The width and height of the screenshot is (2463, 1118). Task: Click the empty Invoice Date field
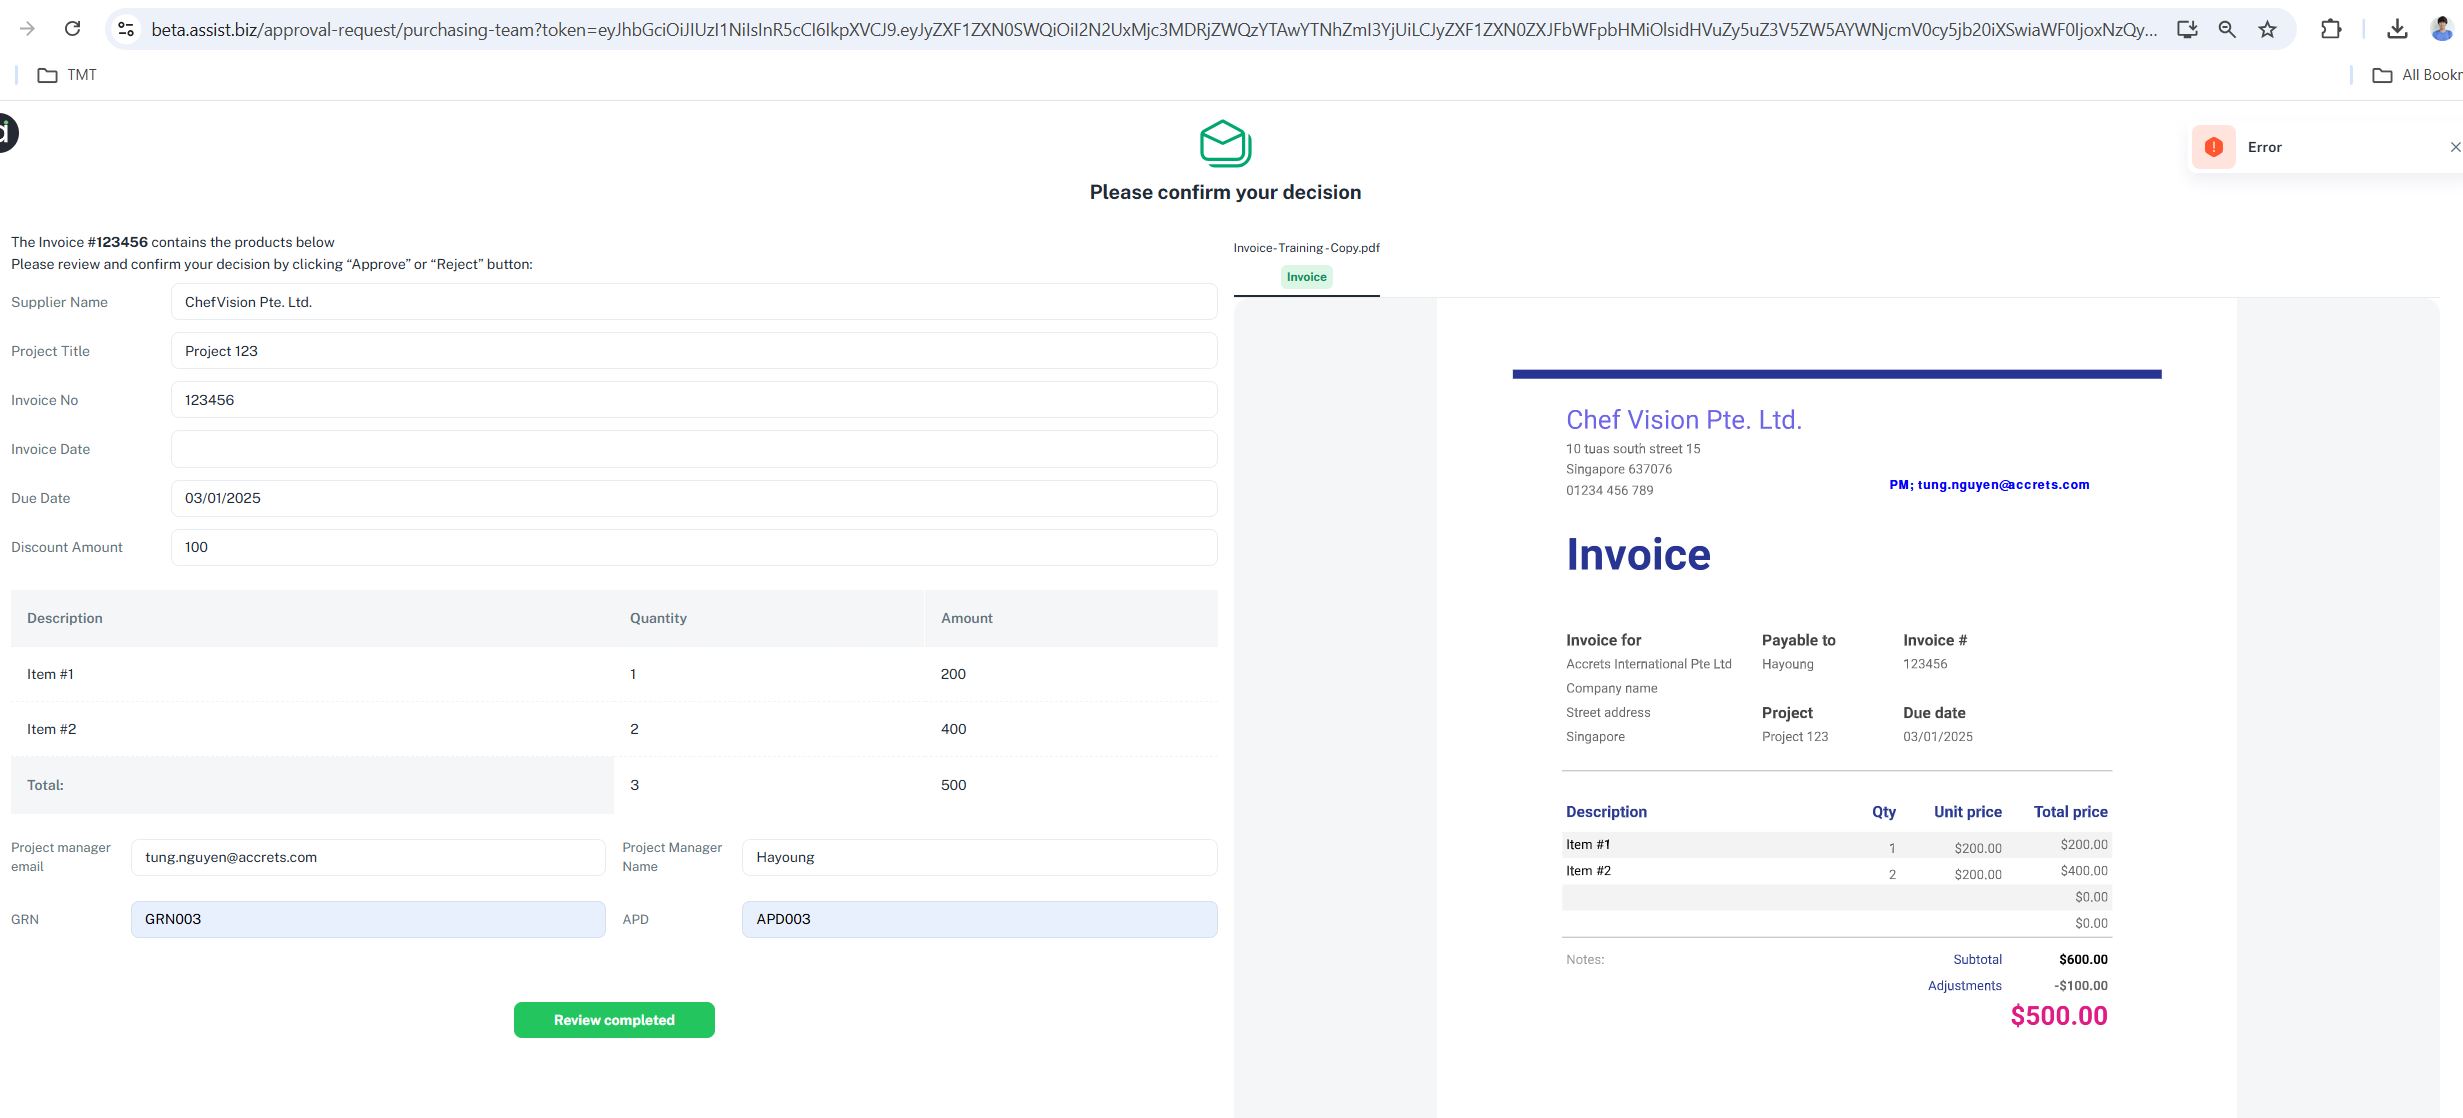pos(693,449)
